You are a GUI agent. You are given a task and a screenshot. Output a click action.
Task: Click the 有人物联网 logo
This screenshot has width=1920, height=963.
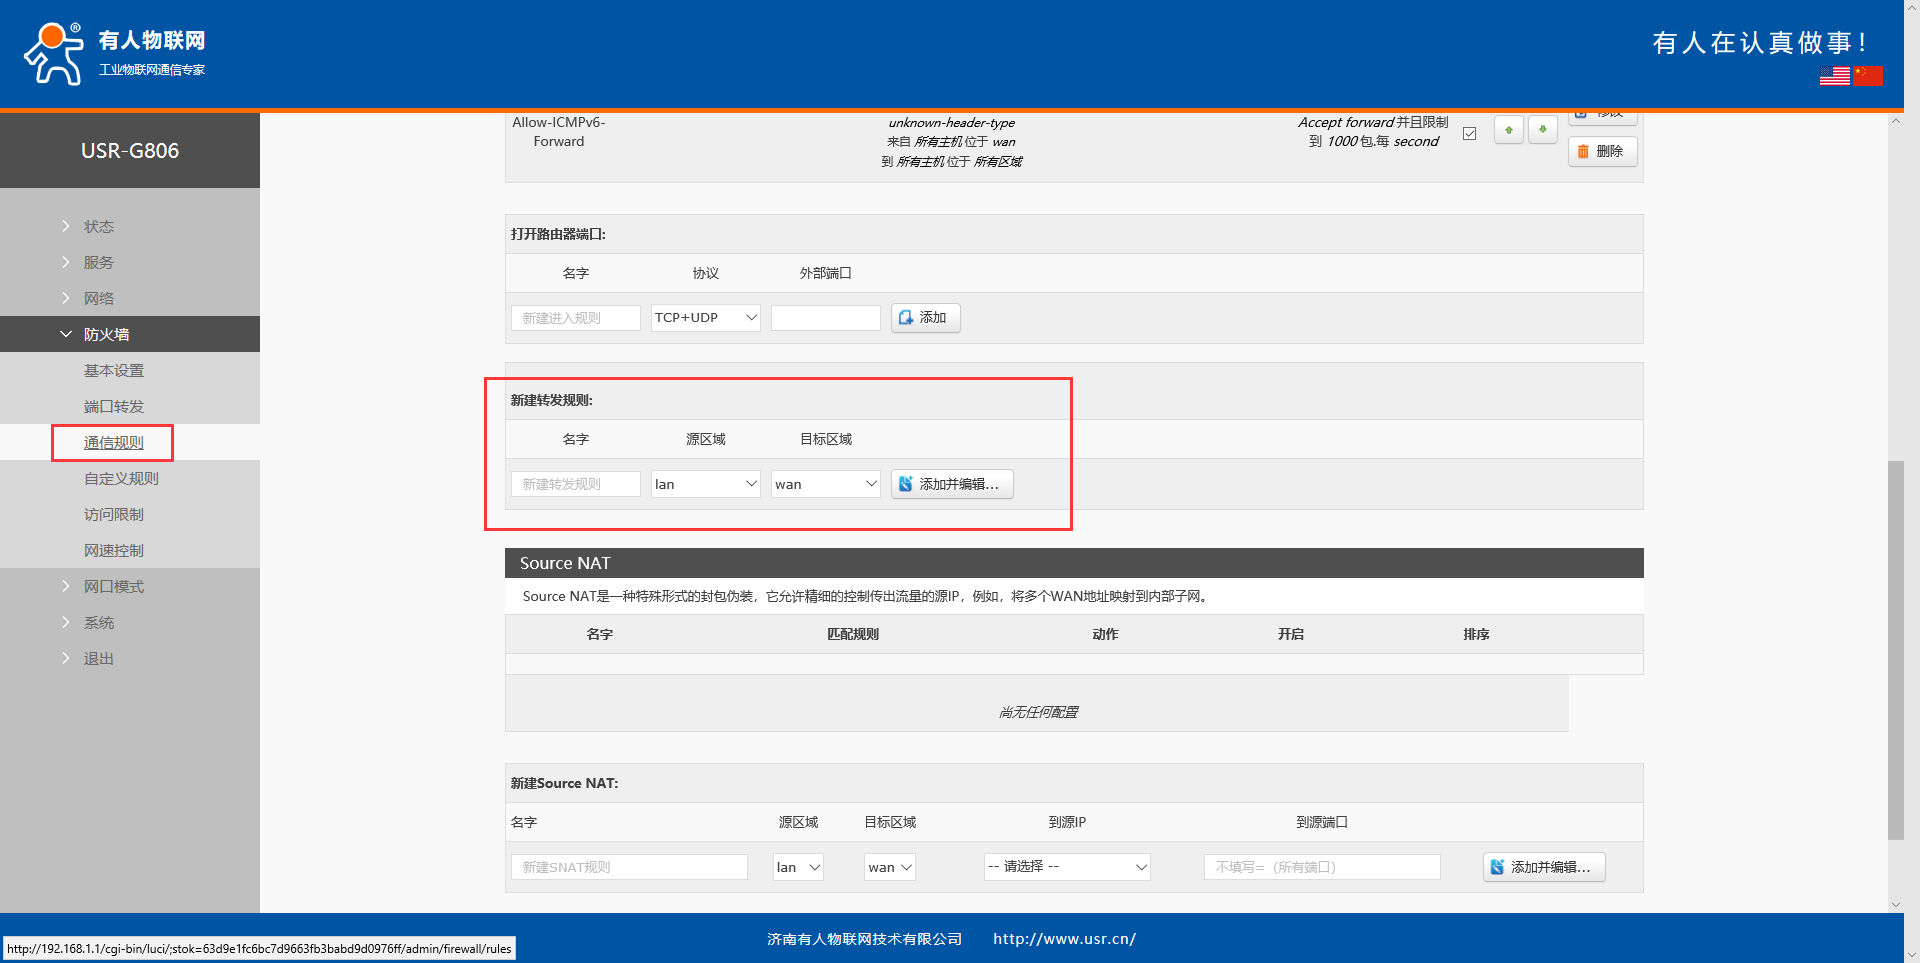coord(114,54)
